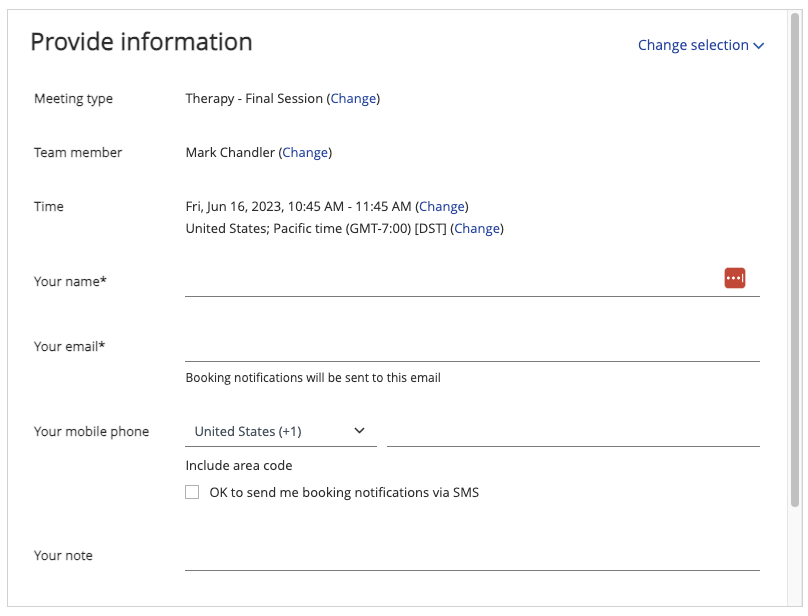This screenshot has width=808, height=616.
Task: Click the Your email* field label
Action: coord(70,346)
